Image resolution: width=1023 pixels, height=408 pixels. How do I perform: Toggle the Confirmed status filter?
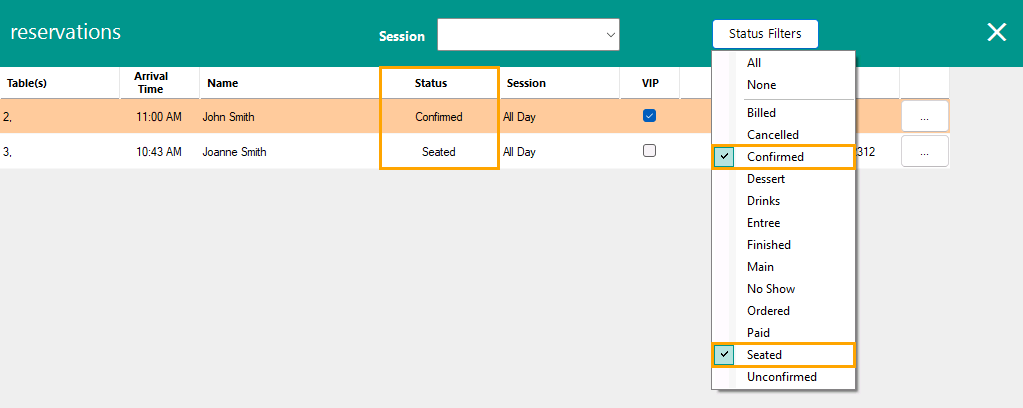coord(775,157)
